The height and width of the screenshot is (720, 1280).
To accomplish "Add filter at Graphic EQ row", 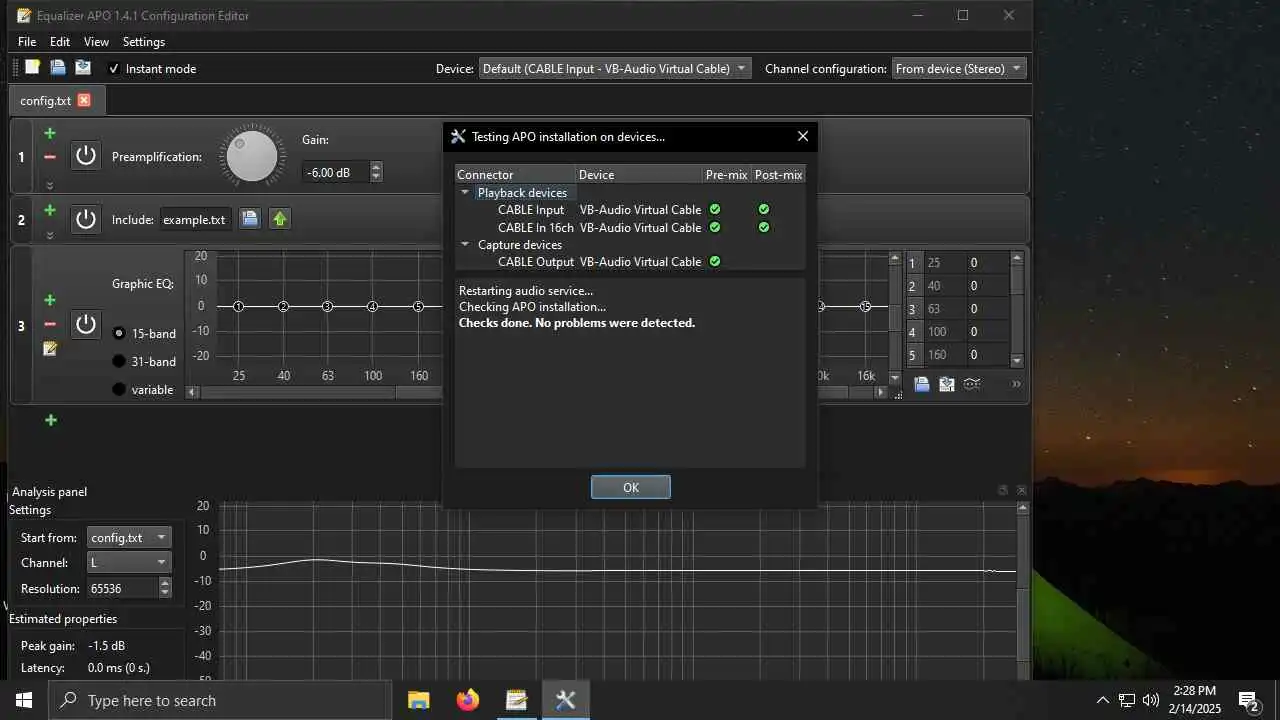I will click(50, 300).
